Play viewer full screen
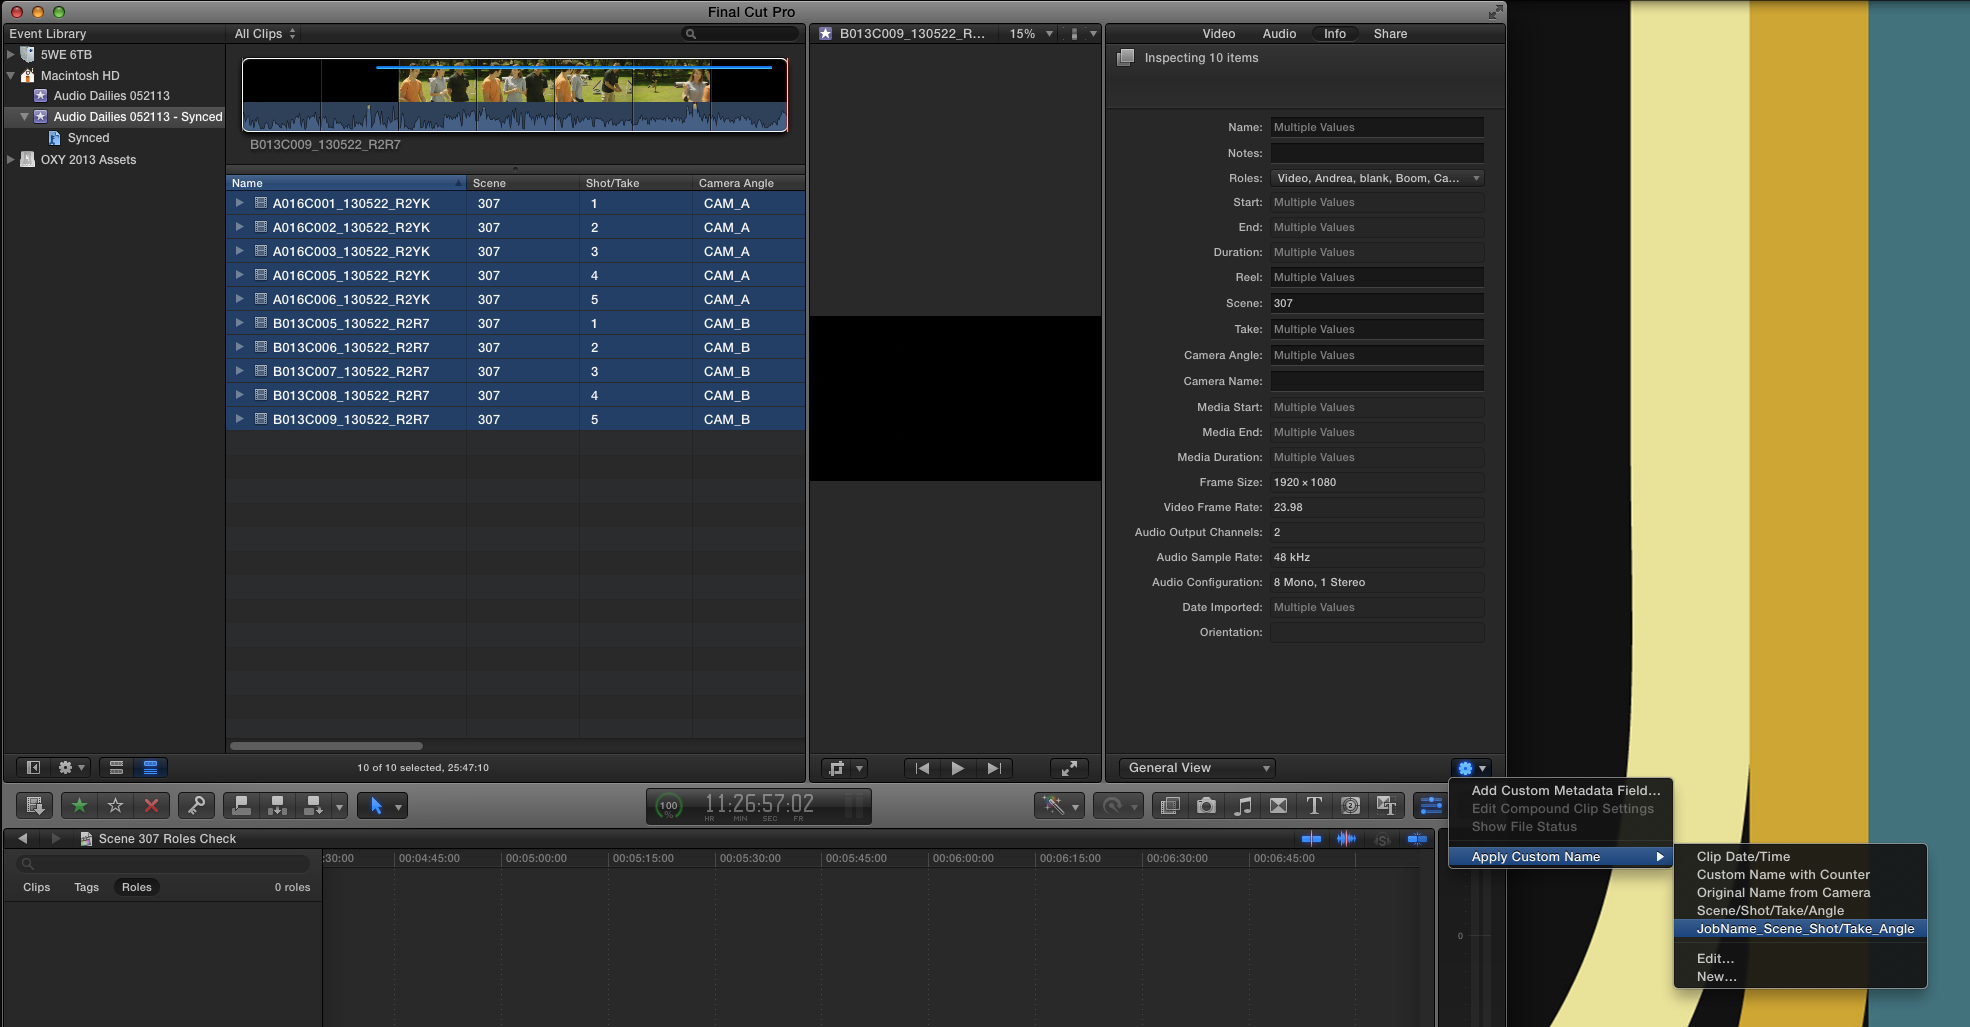This screenshot has height=1027, width=1970. [1069, 767]
